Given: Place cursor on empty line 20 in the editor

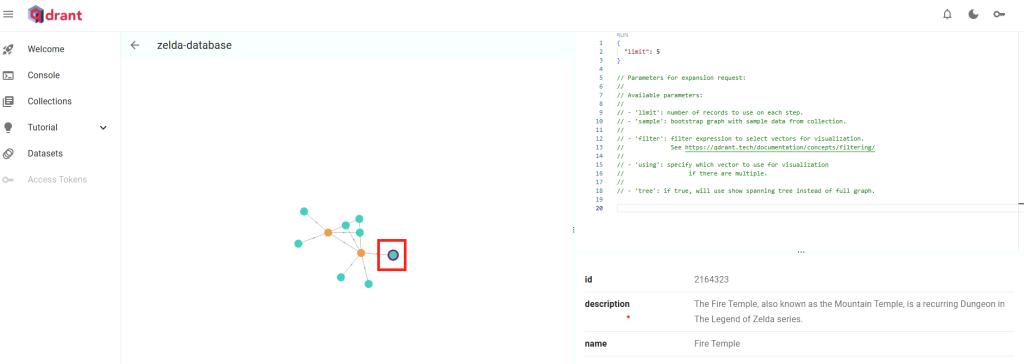Looking at the screenshot, I should click(816, 208).
